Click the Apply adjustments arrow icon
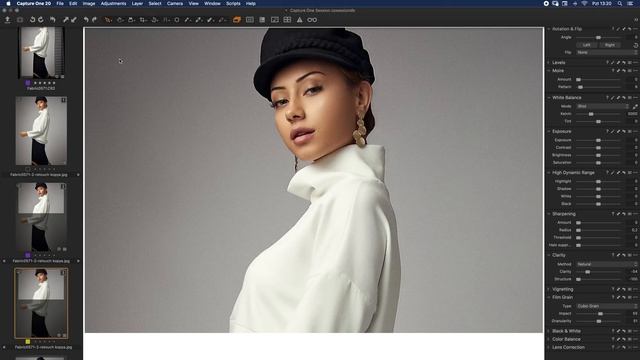 (x=74, y=20)
